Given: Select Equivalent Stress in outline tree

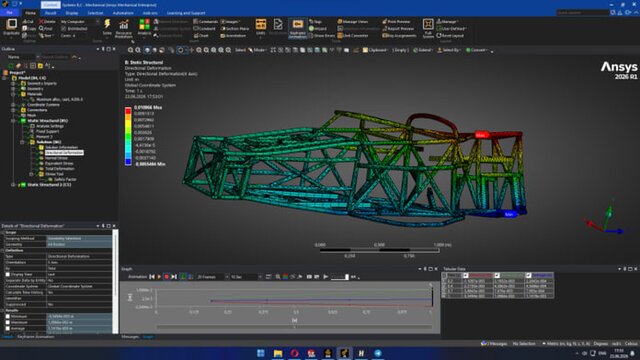Looking at the screenshot, I should [x=59, y=163].
